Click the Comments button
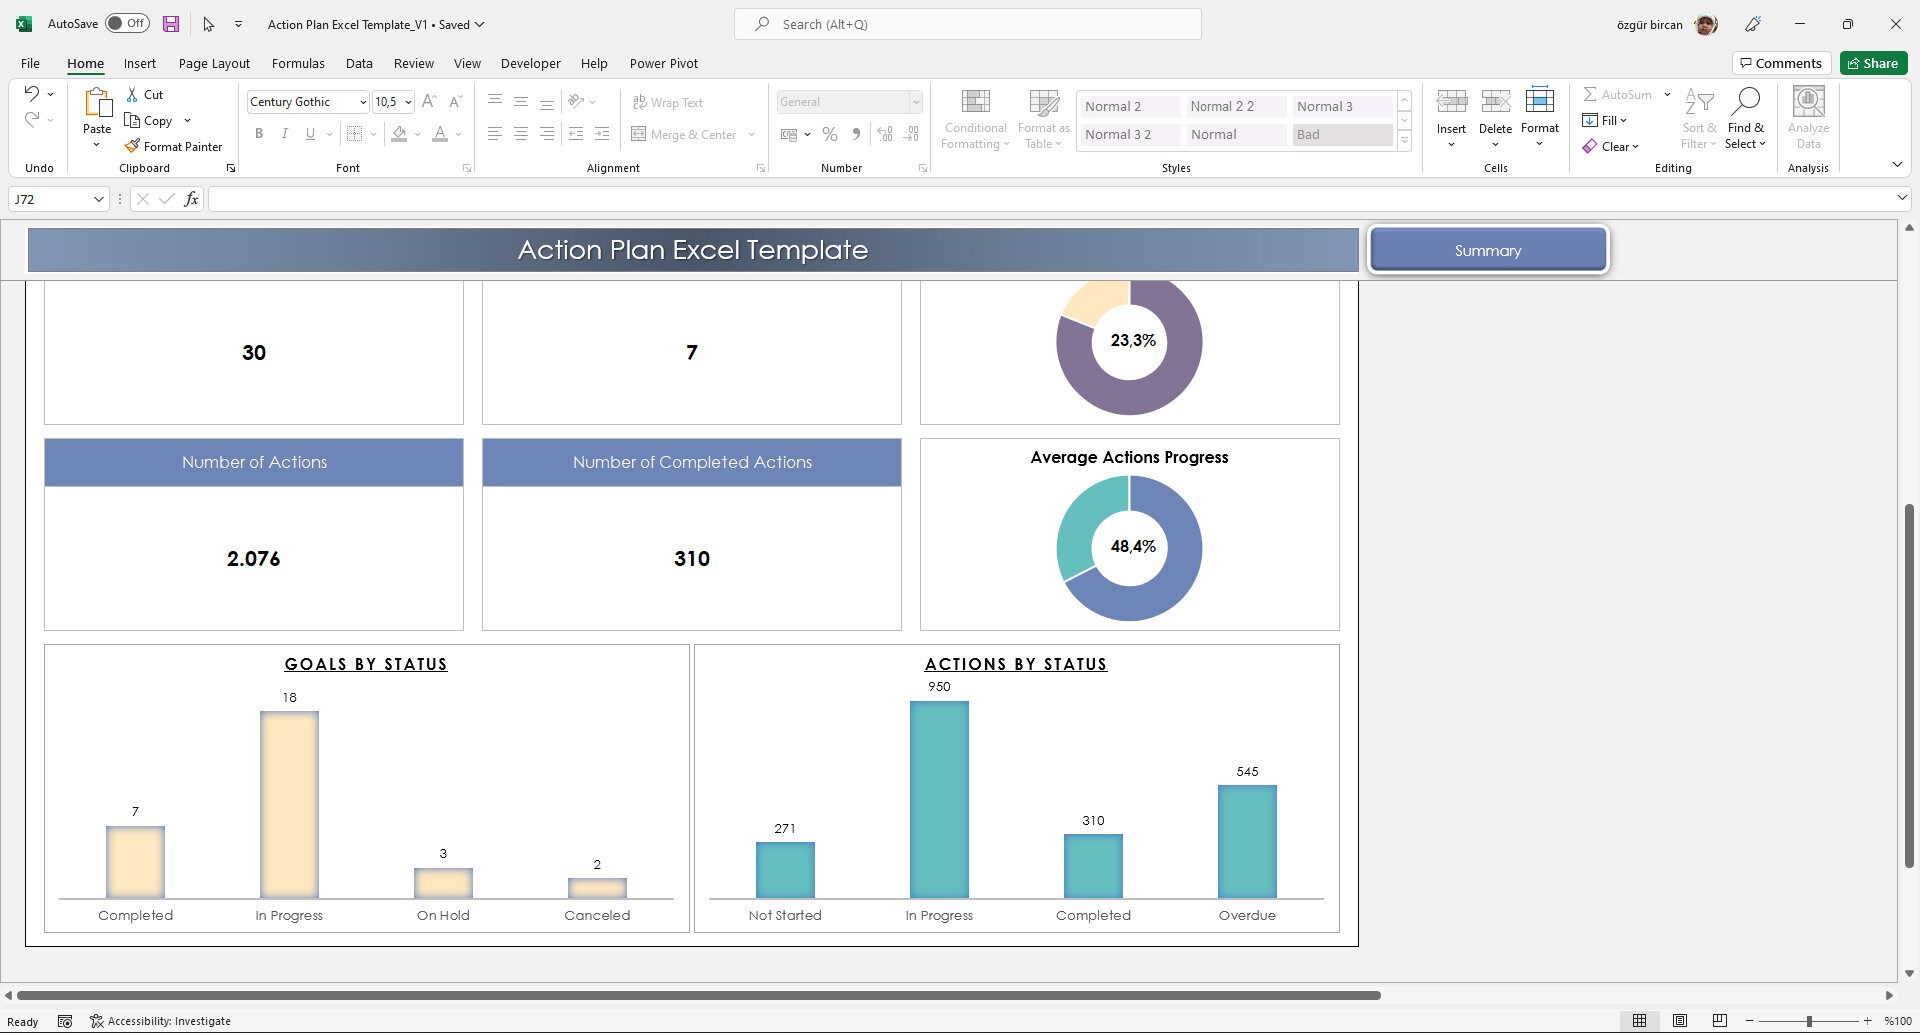This screenshot has width=1920, height=1033. (x=1781, y=63)
